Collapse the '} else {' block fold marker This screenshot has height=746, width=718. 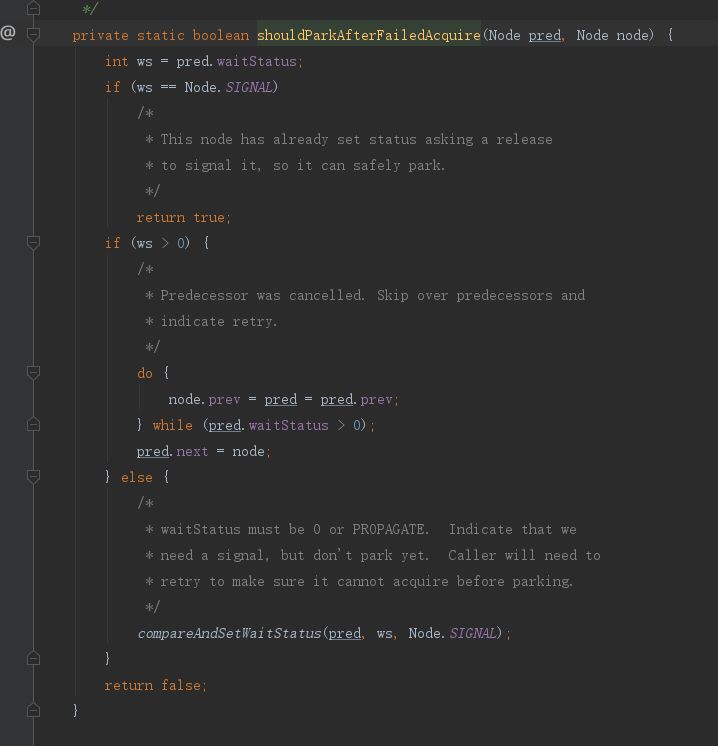[33, 477]
